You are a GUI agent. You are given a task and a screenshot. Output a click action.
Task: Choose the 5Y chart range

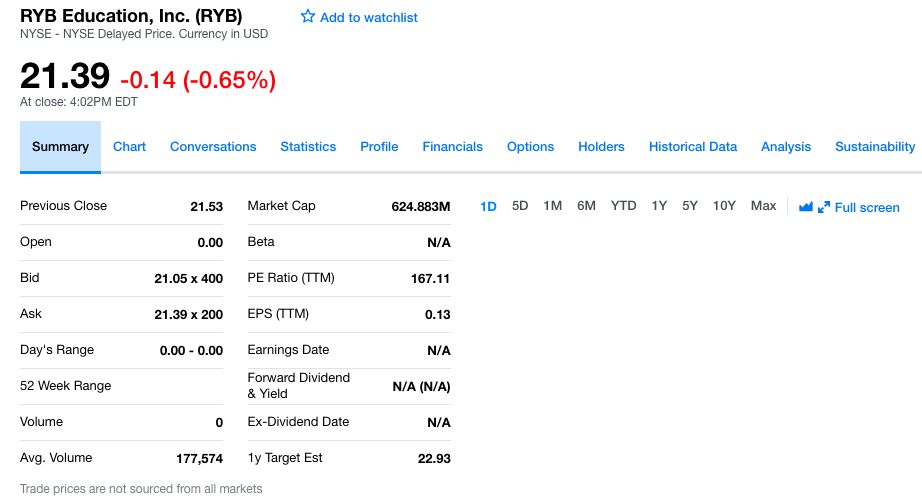tap(690, 206)
